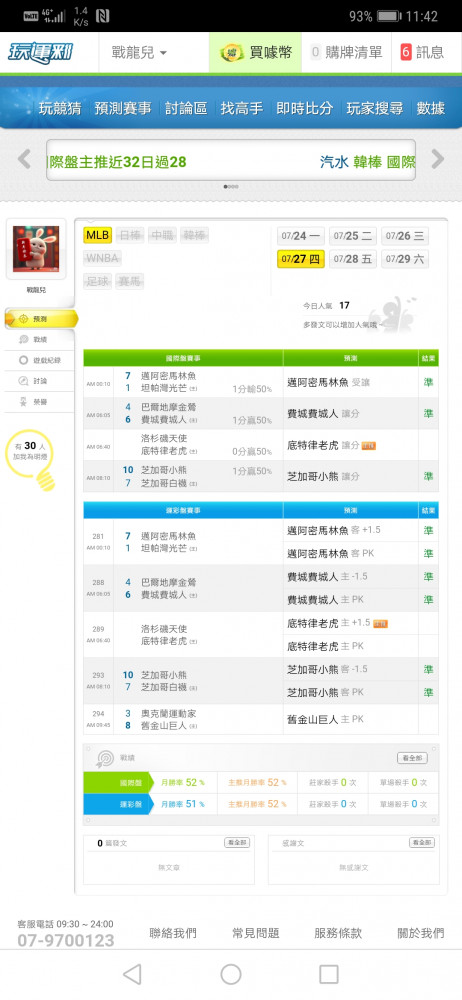The image size is (462, 1000).
Task: Click 看全部 for 感謝文 section
Action: 422,842
